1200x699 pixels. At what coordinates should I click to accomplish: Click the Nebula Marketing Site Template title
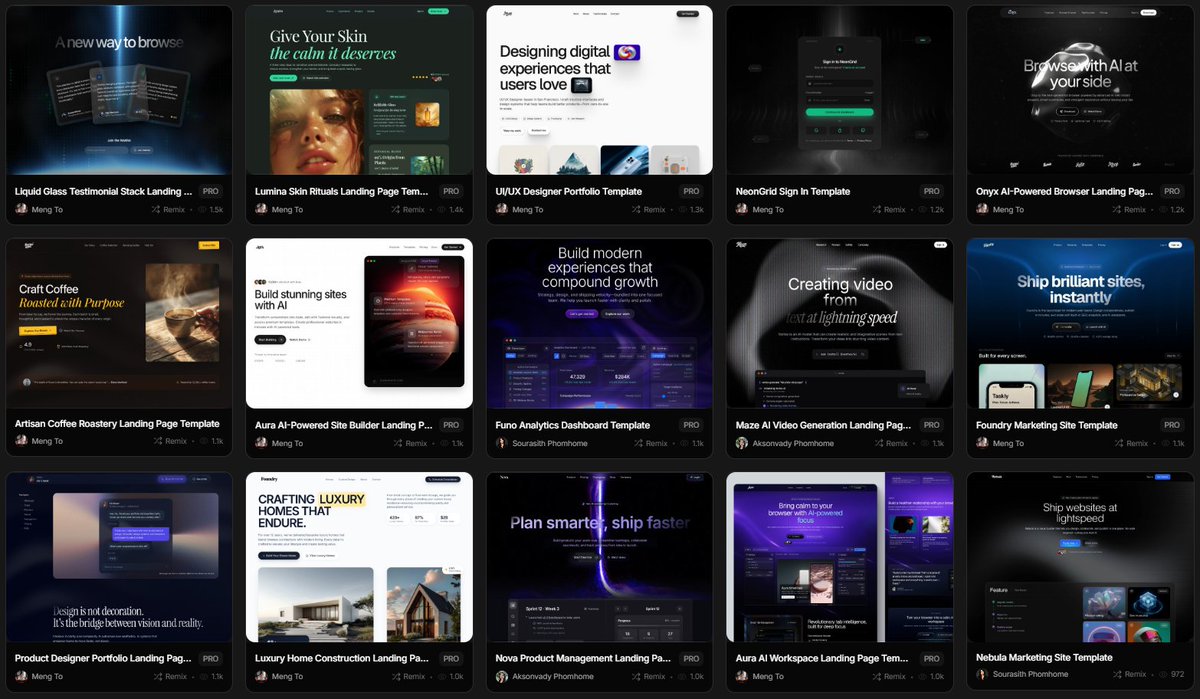(1044, 657)
